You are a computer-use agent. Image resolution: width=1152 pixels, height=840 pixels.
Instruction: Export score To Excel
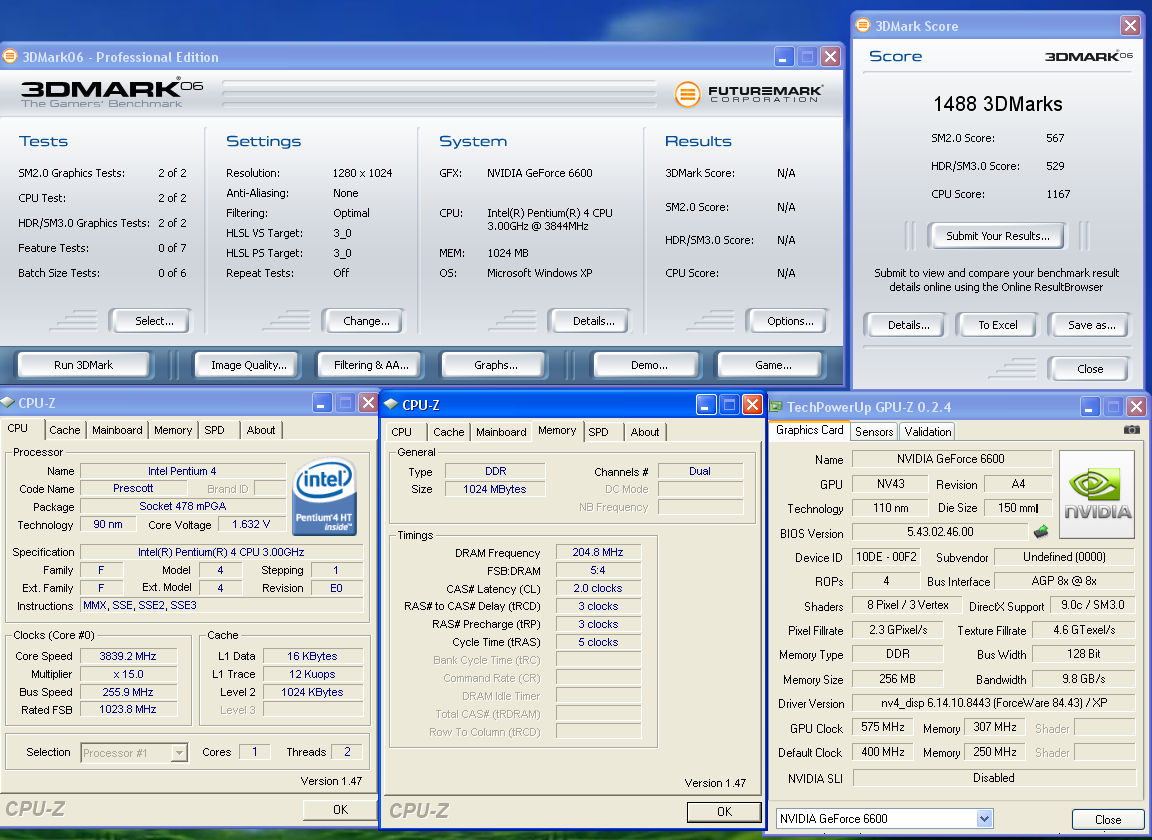[x=997, y=325]
